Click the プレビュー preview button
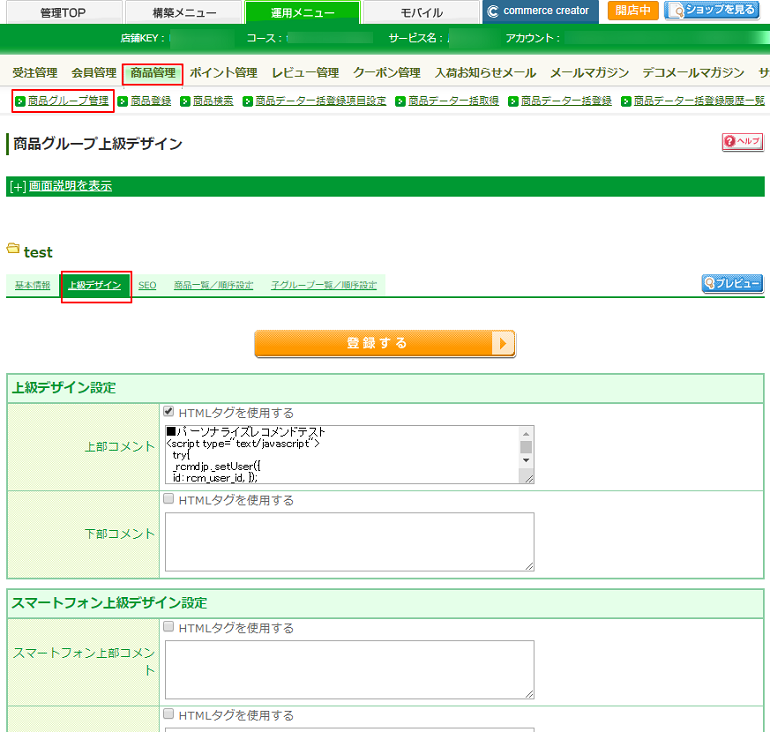This screenshot has width=770, height=732. pos(733,283)
